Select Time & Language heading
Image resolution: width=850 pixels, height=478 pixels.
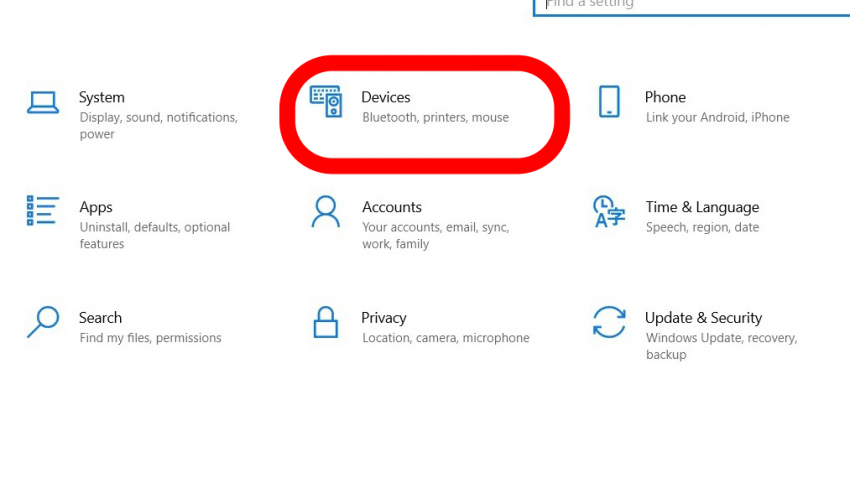tap(702, 208)
